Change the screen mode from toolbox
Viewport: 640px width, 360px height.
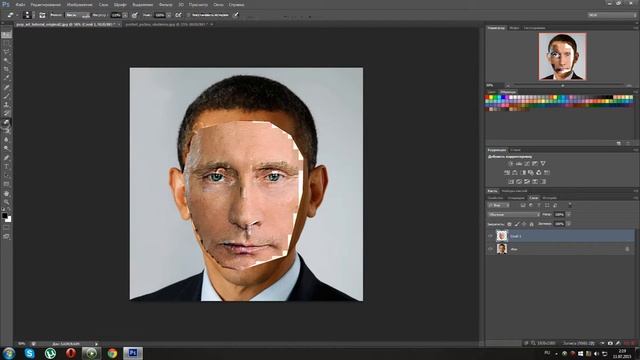[x=7, y=236]
